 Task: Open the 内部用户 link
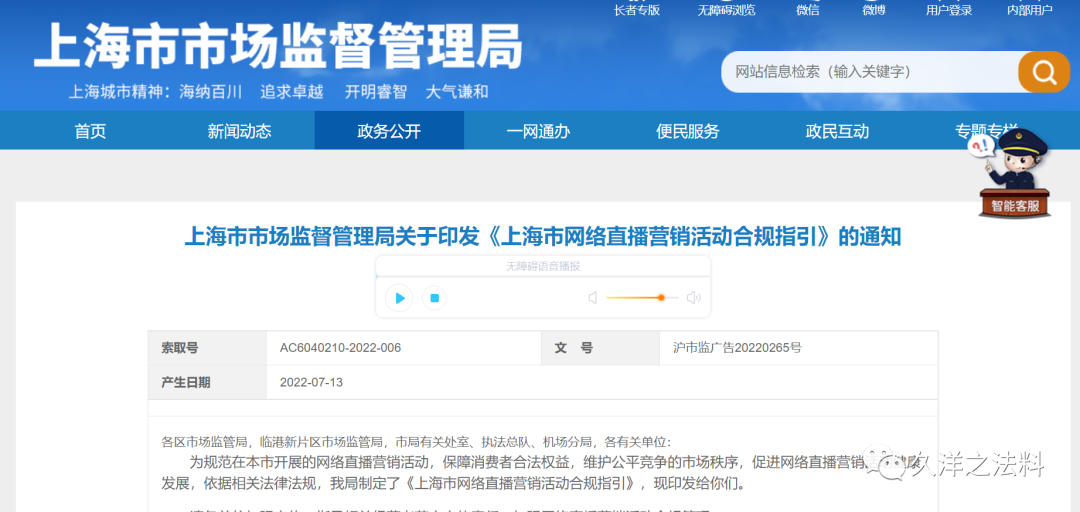click(x=1030, y=10)
